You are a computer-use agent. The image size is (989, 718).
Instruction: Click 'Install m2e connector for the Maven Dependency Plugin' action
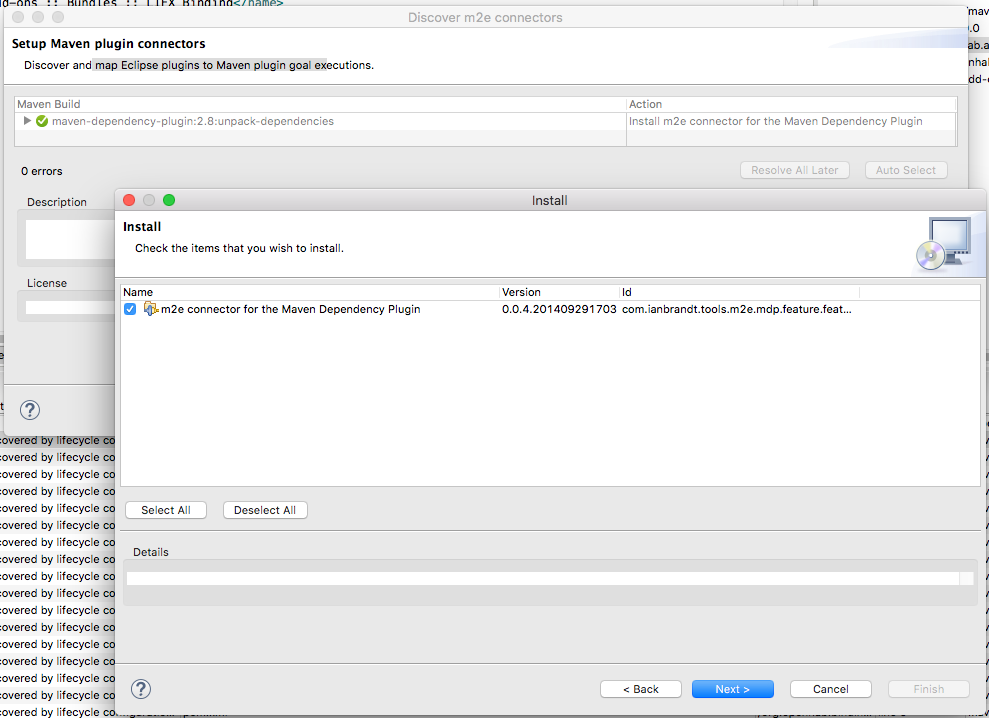pos(775,121)
